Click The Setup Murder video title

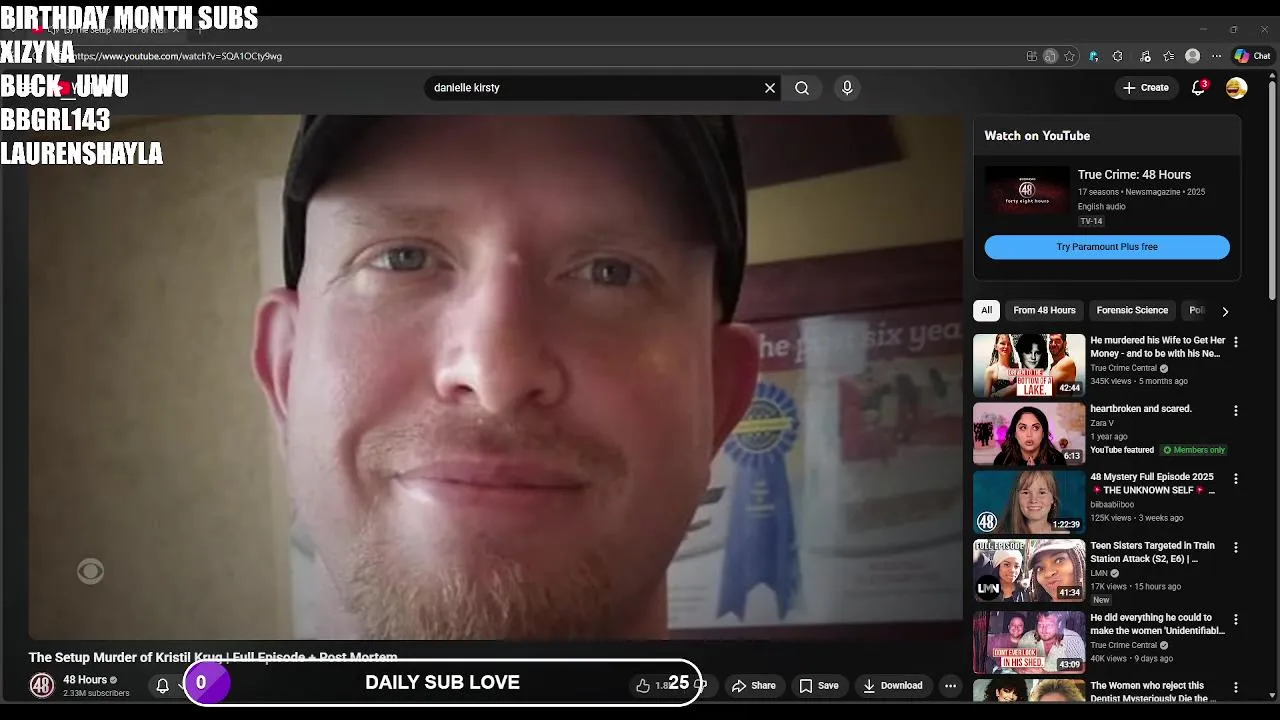coord(213,657)
